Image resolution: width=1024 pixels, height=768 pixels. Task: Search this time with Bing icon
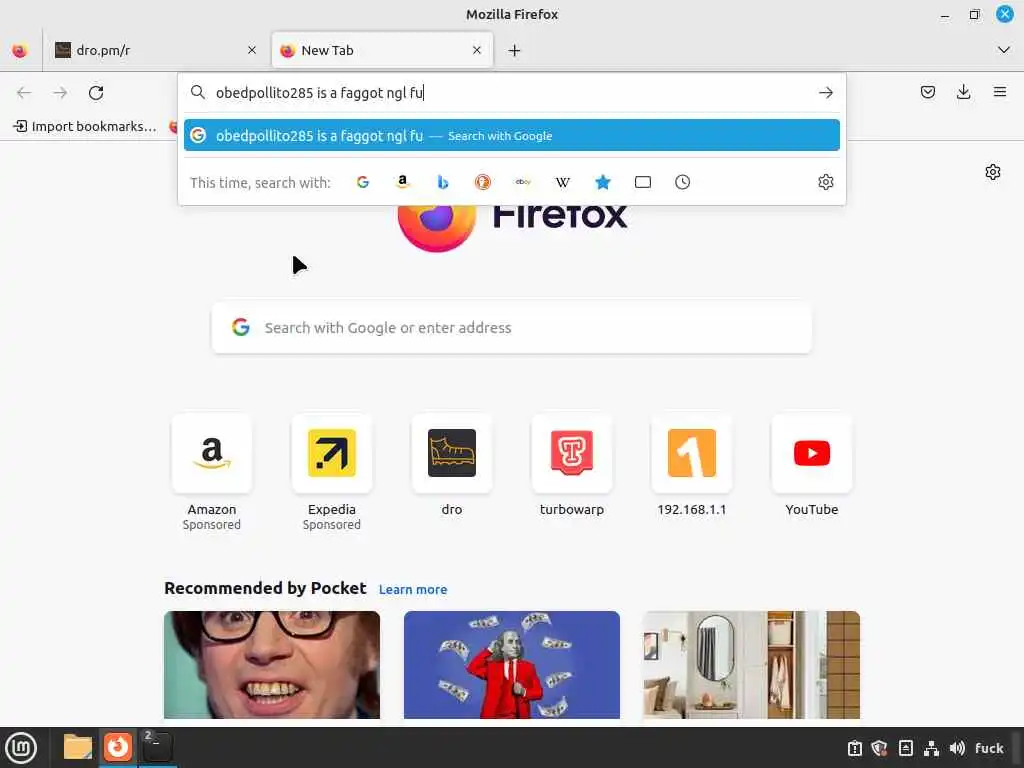coord(443,182)
